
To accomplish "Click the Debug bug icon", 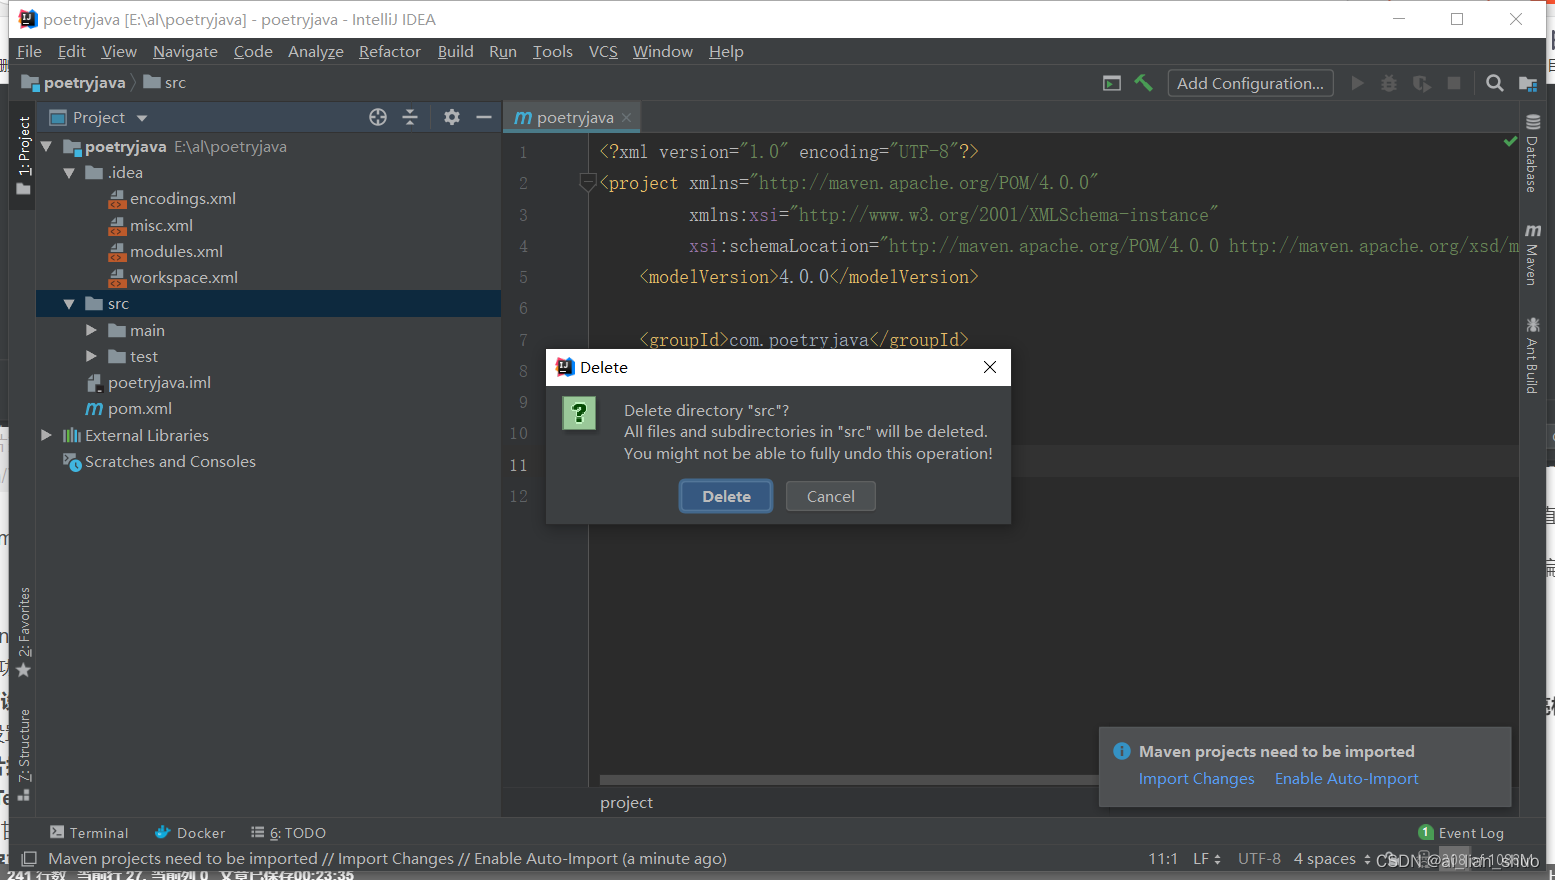I will [x=1389, y=83].
